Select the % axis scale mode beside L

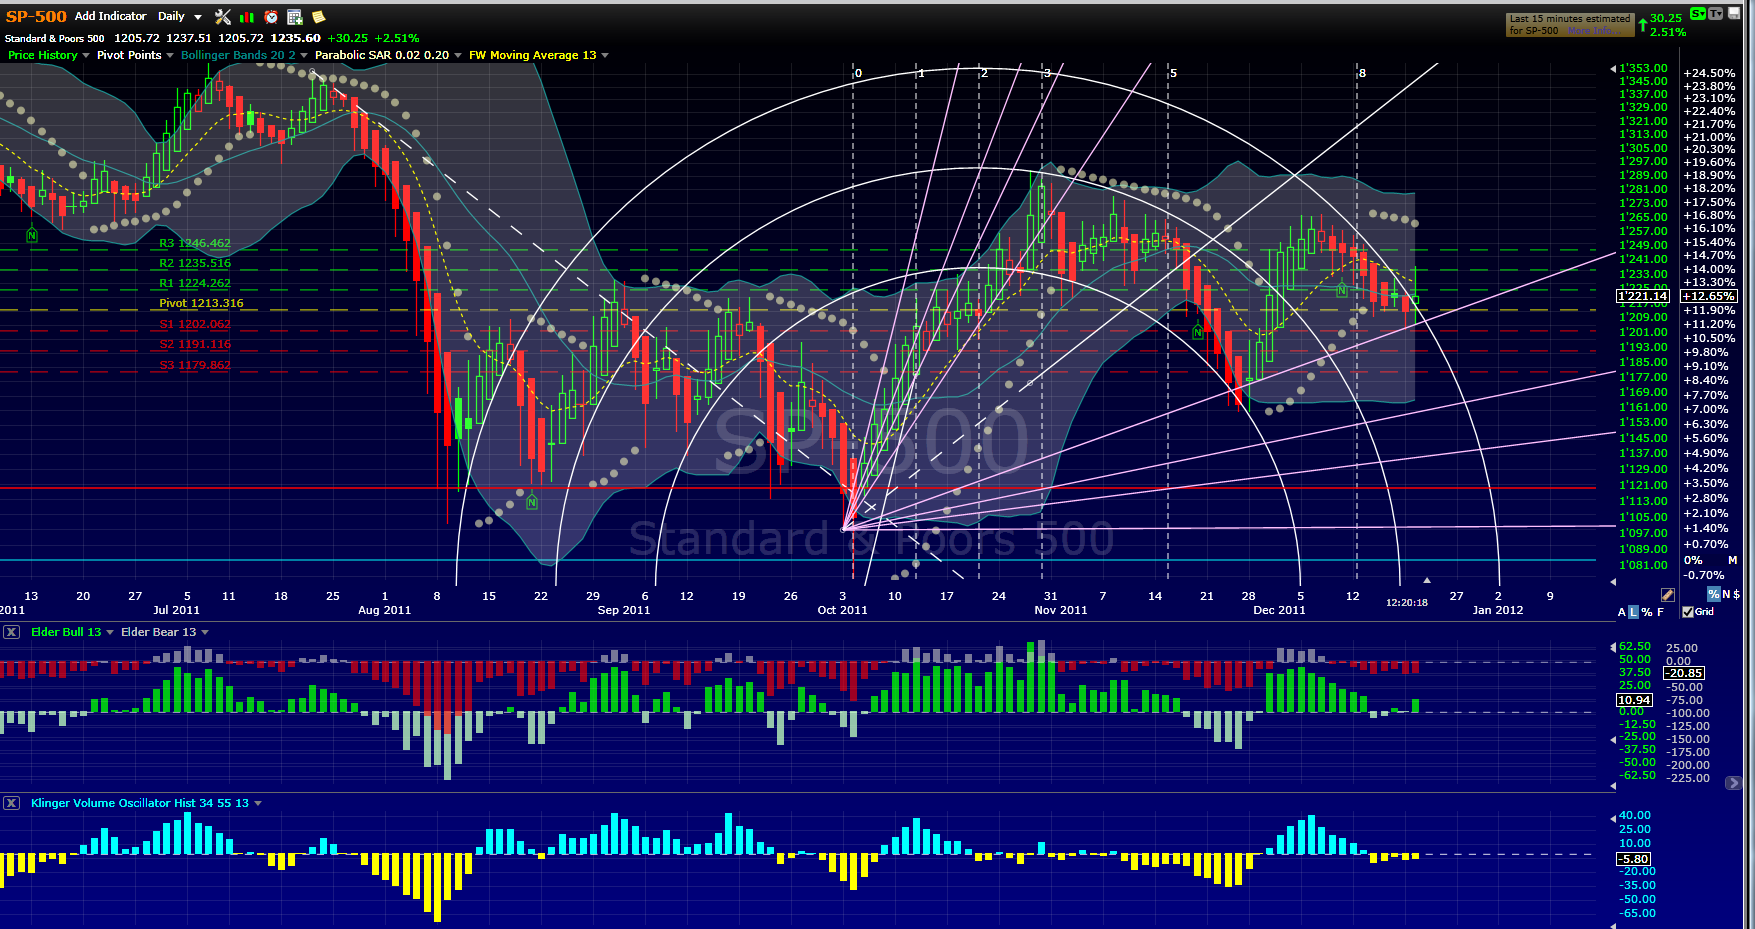point(1646,612)
